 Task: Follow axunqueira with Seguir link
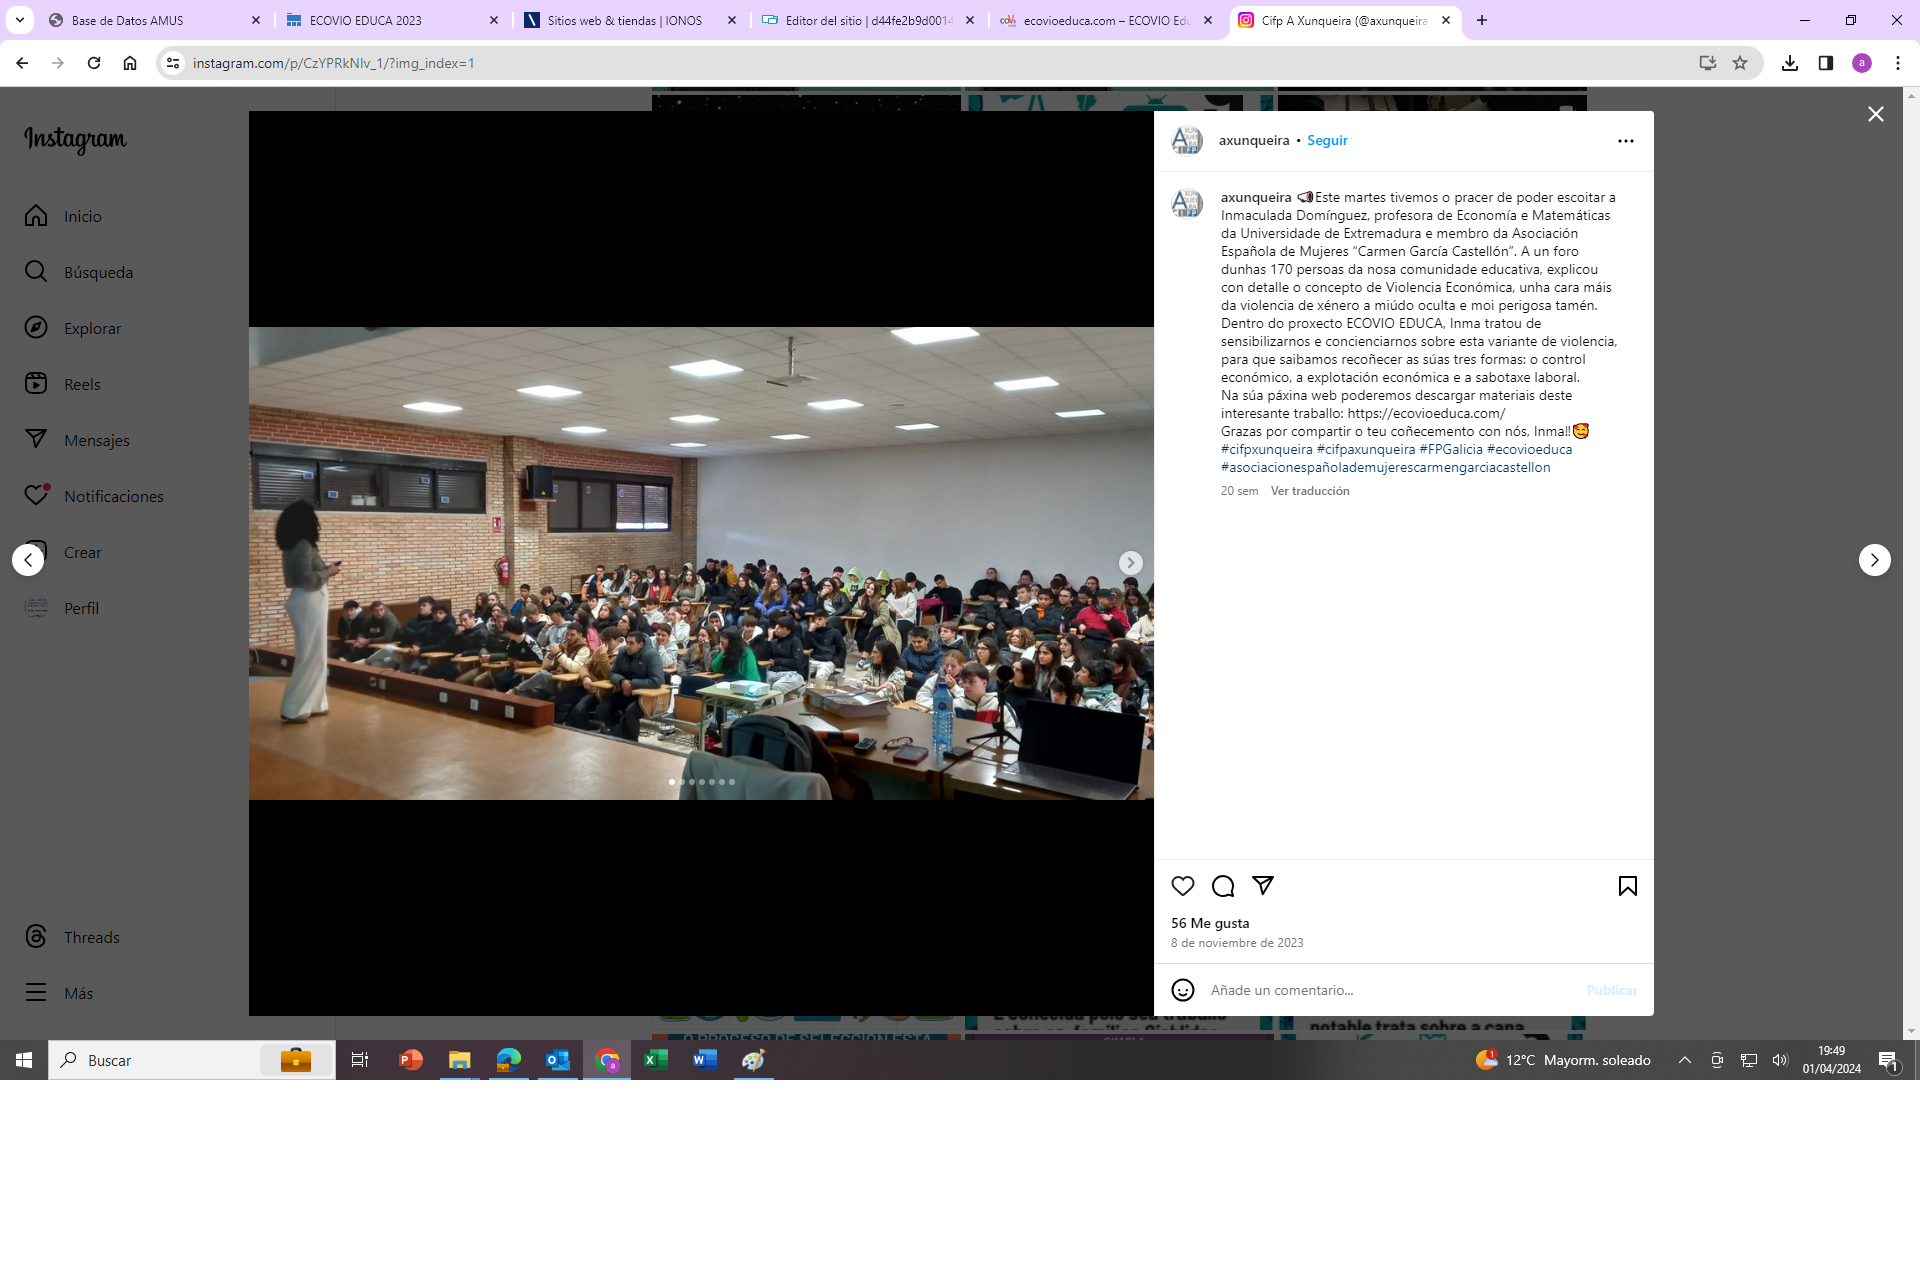(1327, 141)
